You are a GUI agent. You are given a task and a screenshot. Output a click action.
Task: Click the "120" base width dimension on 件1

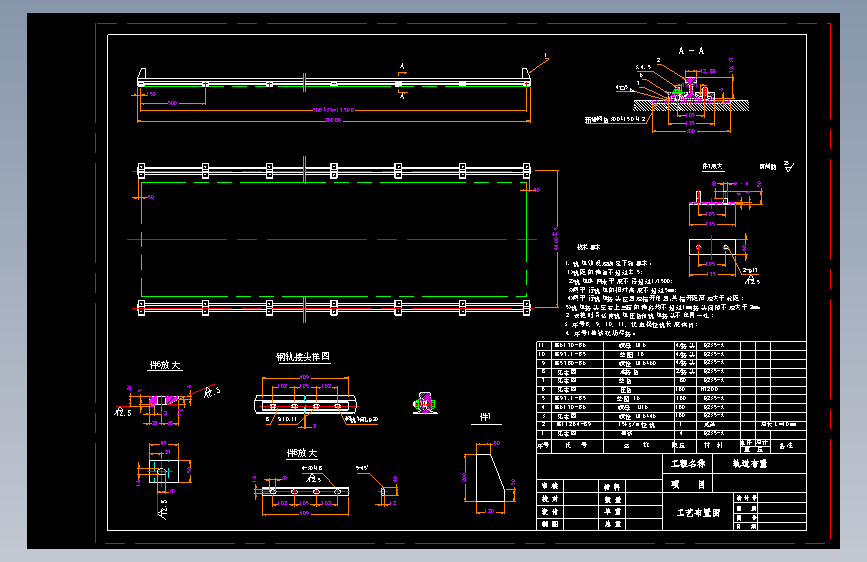(489, 511)
